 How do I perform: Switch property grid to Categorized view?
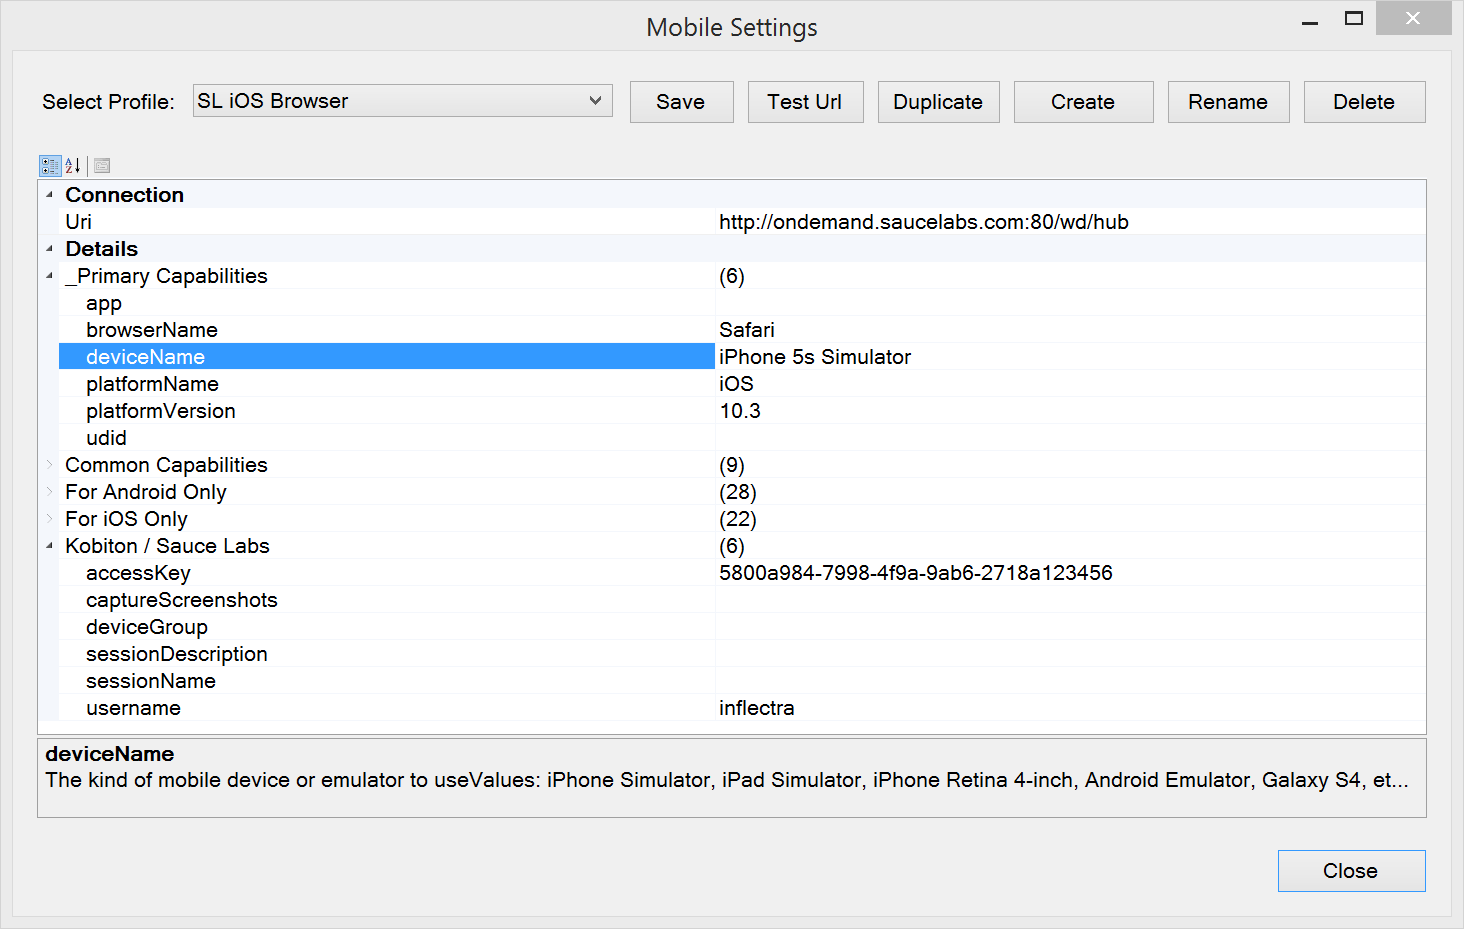coord(50,166)
